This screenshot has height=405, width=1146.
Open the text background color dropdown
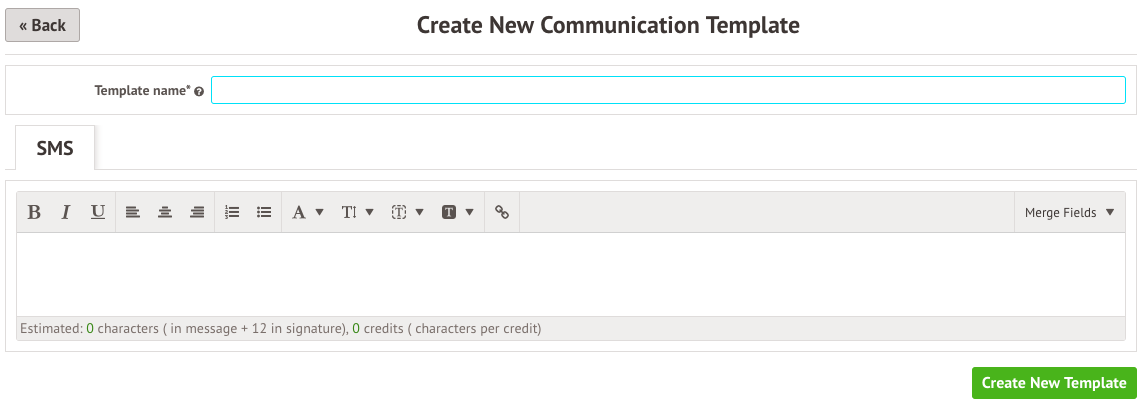tap(458, 213)
